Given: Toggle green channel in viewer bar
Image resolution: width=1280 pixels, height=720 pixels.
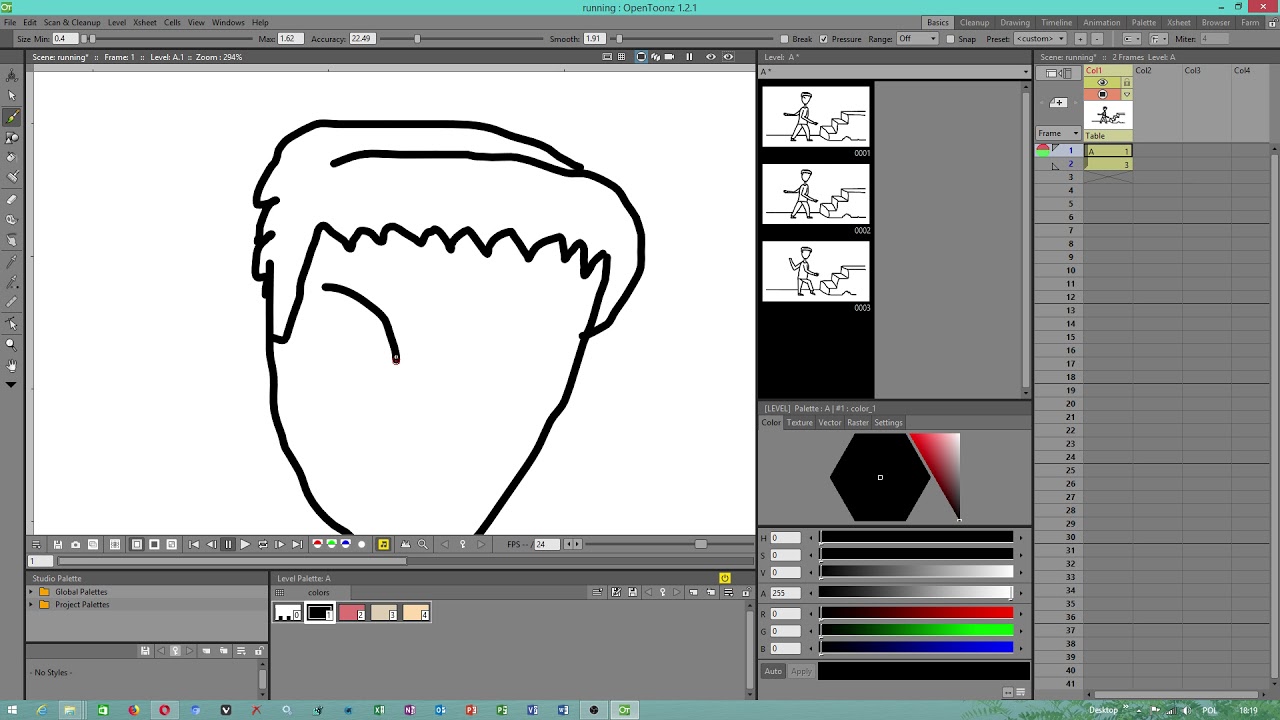Looking at the screenshot, I should pyautogui.click(x=331, y=544).
